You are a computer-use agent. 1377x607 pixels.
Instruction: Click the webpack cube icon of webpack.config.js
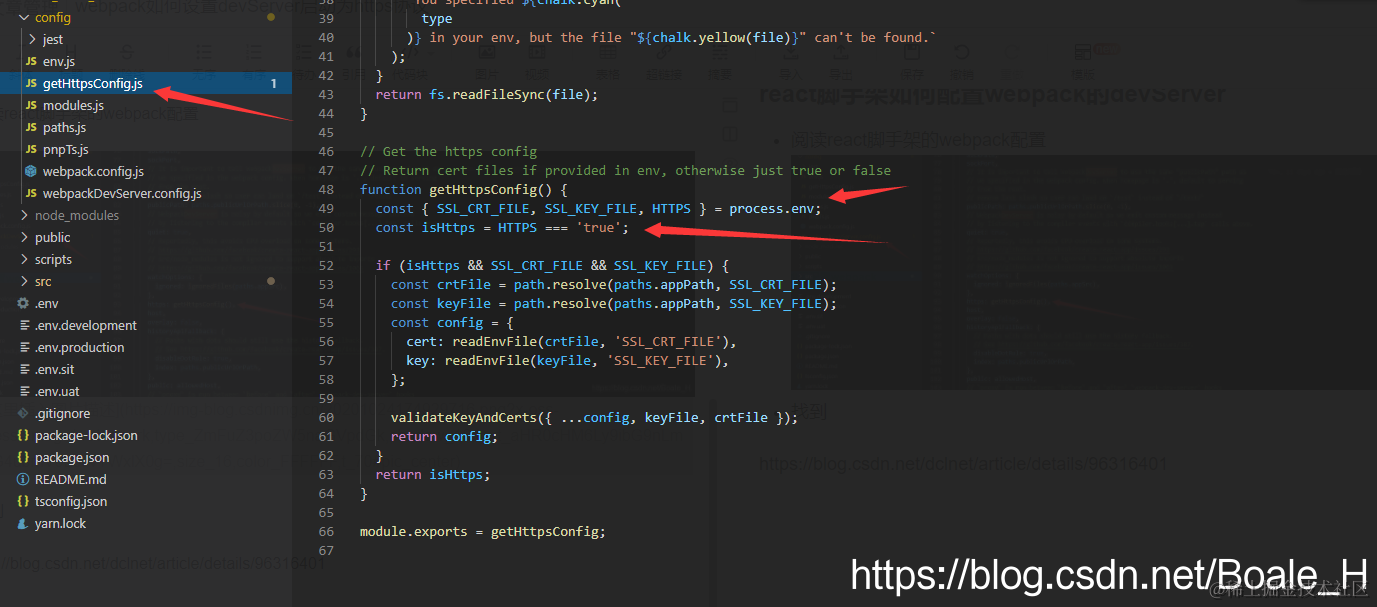tap(31, 171)
